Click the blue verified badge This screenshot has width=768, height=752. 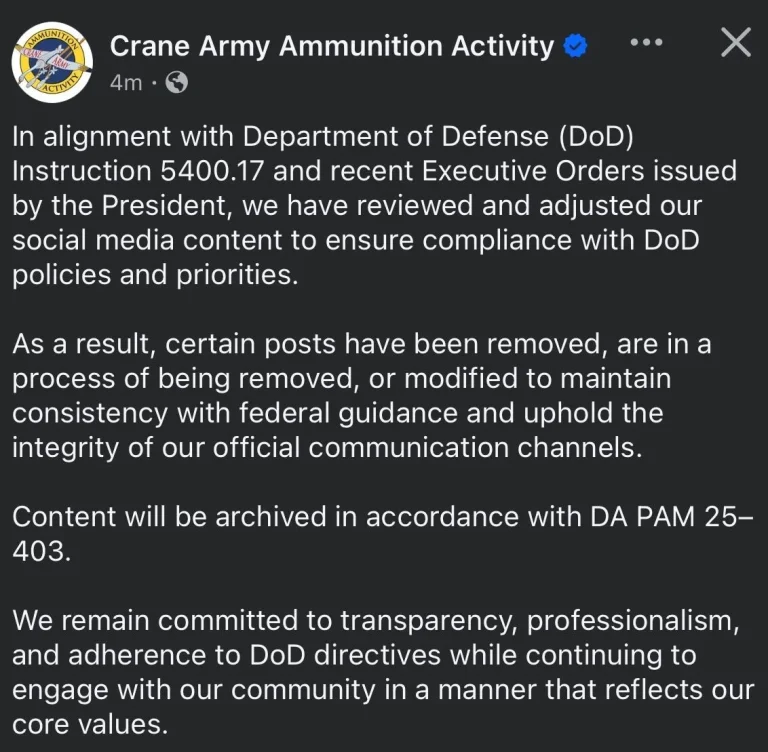coord(576,46)
